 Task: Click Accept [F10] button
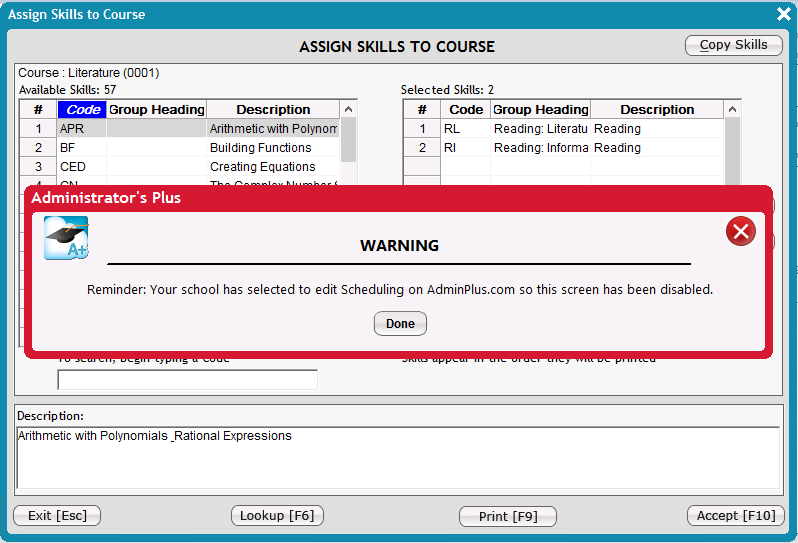(735, 516)
